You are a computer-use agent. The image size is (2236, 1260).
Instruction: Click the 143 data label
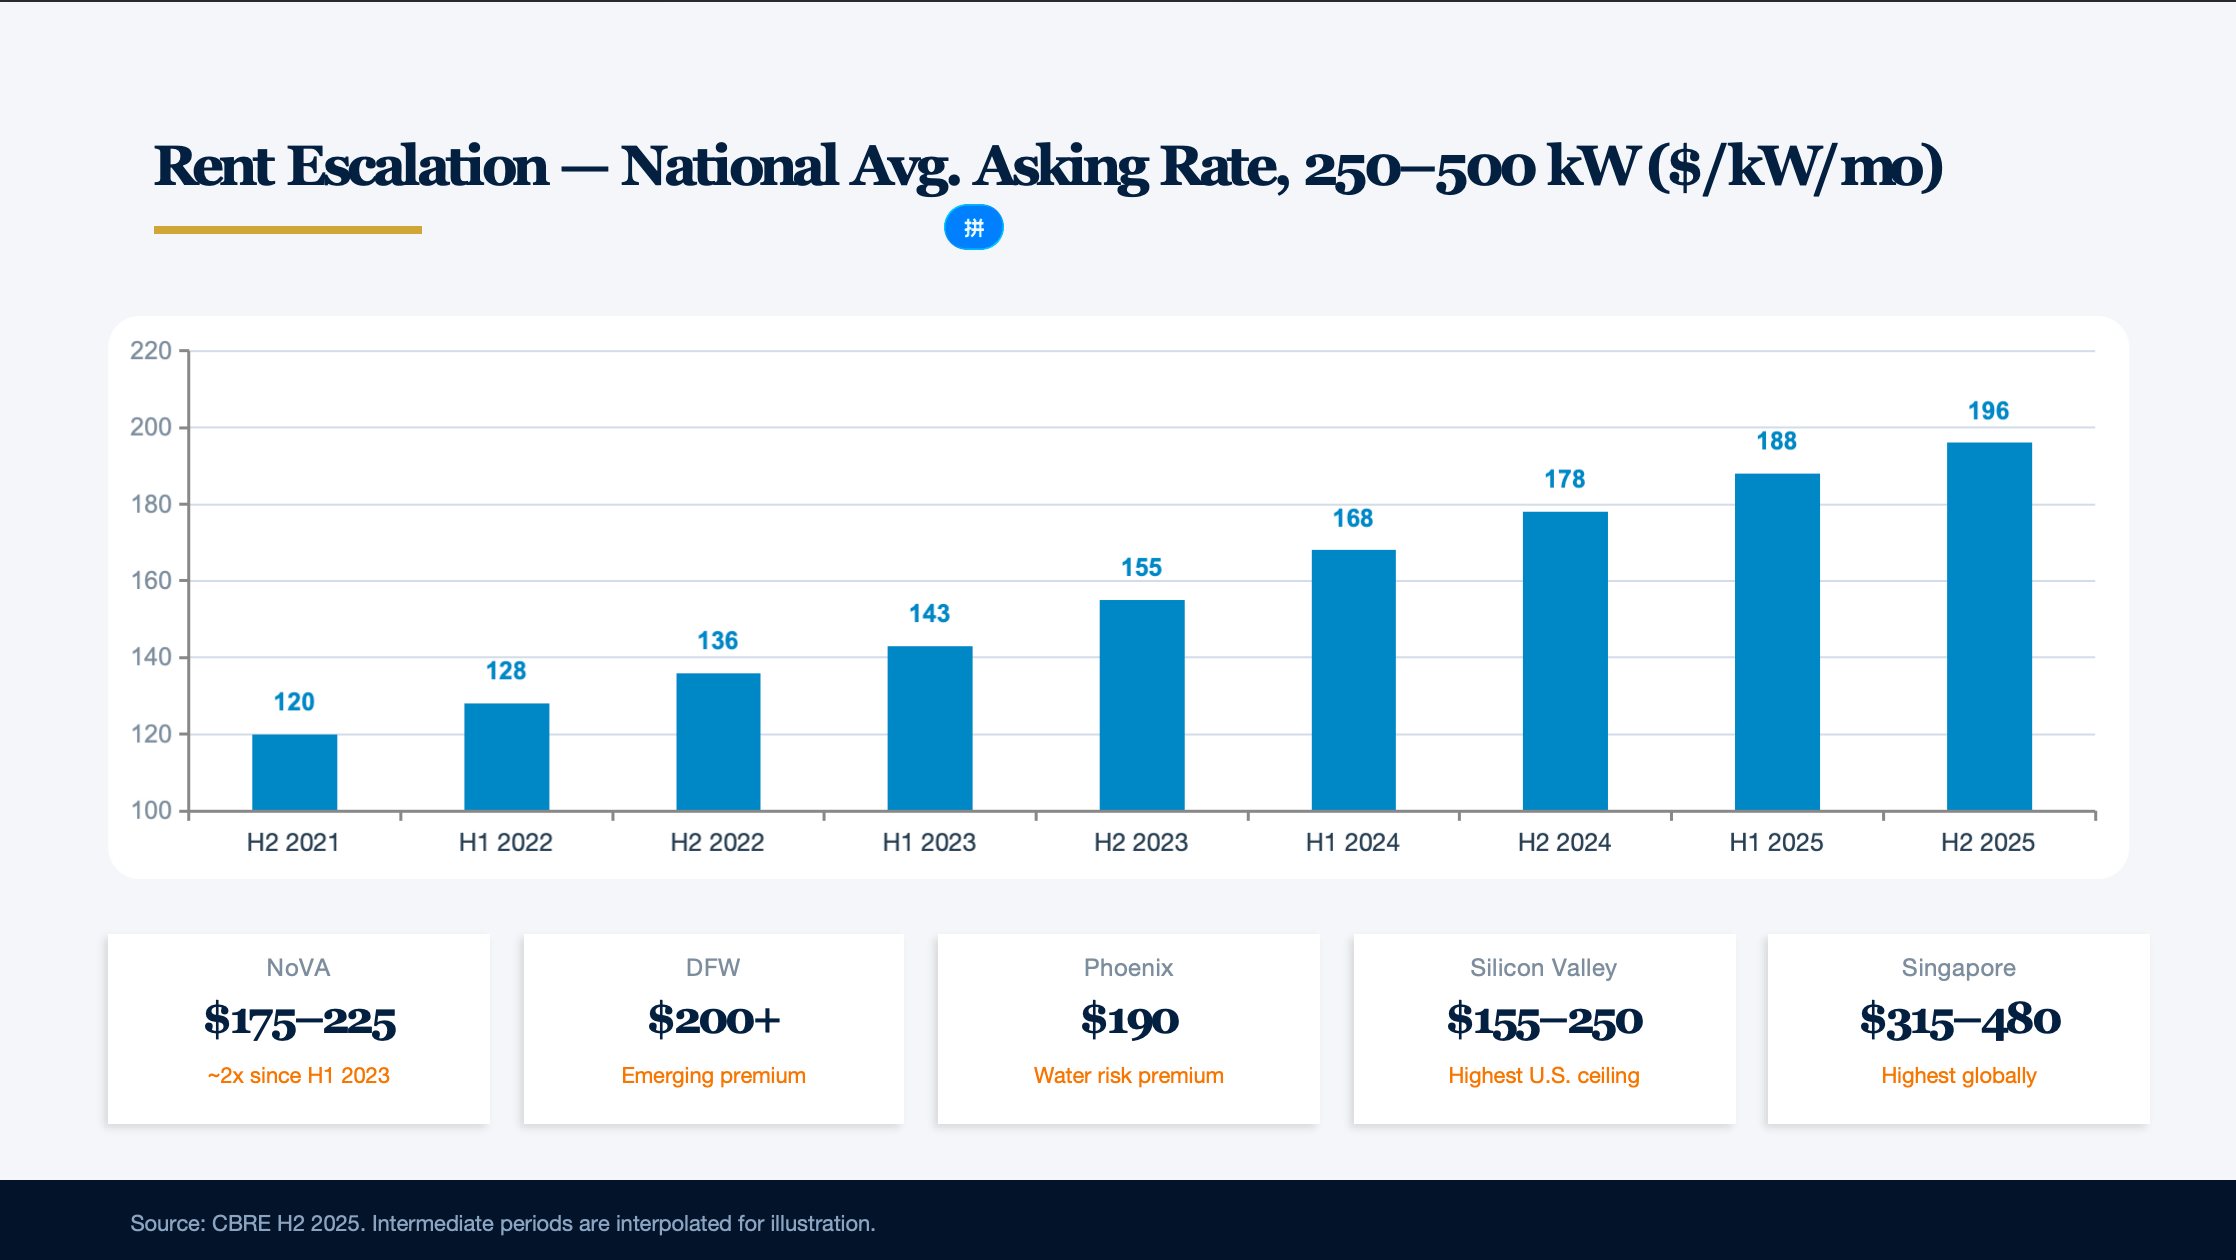click(x=929, y=614)
